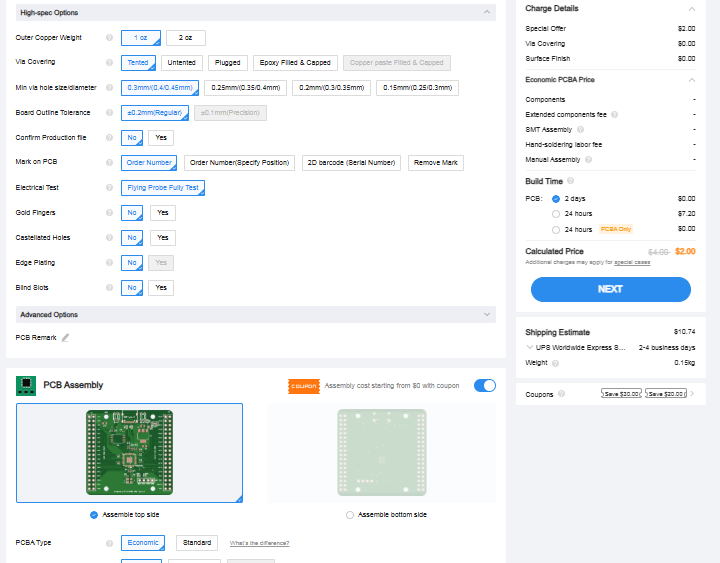Click the help icon beside Via Covering
Screen dimensions: 720x563
coord(109,62)
